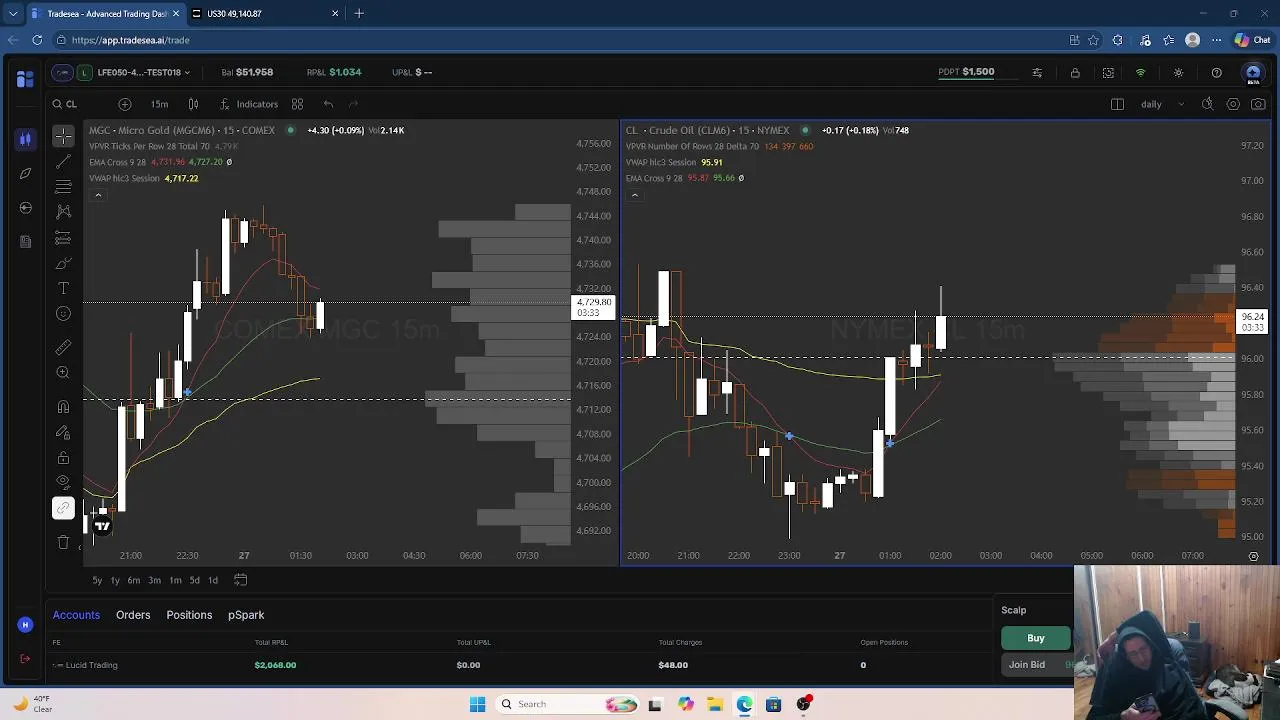Open quick search lightning icon
1280x720 pixels.
point(1207,104)
